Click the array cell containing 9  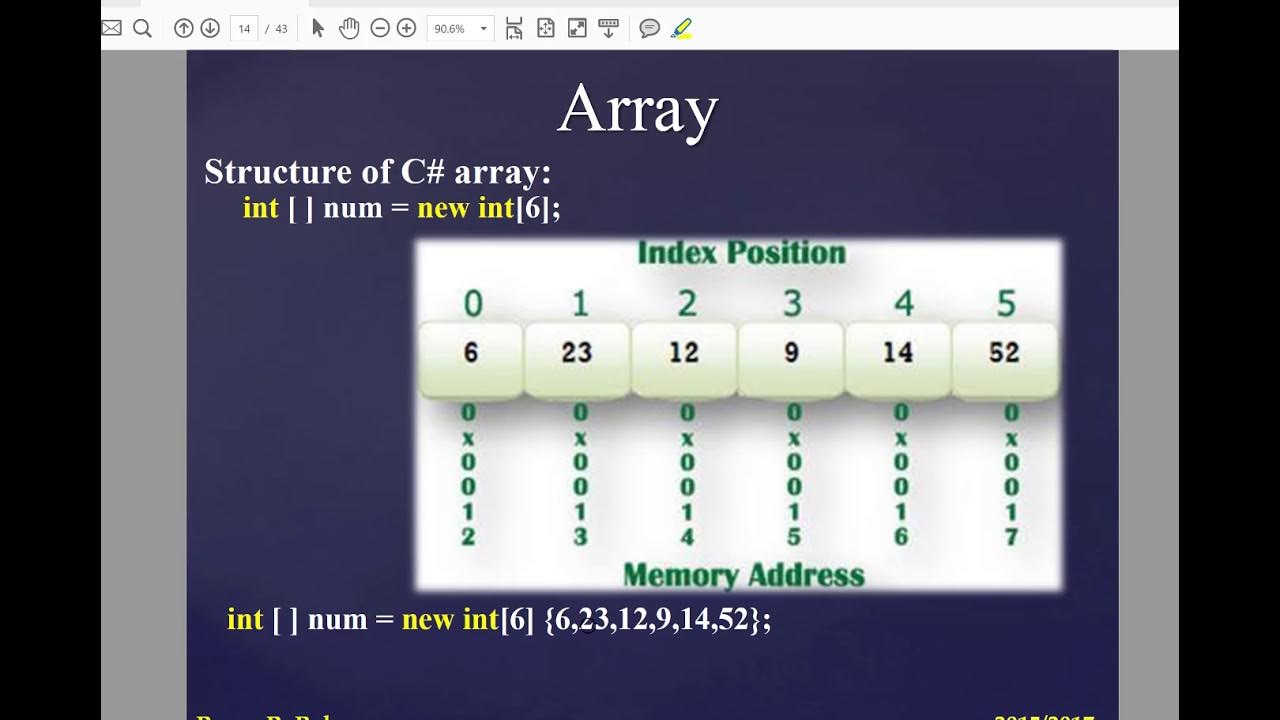click(x=791, y=356)
